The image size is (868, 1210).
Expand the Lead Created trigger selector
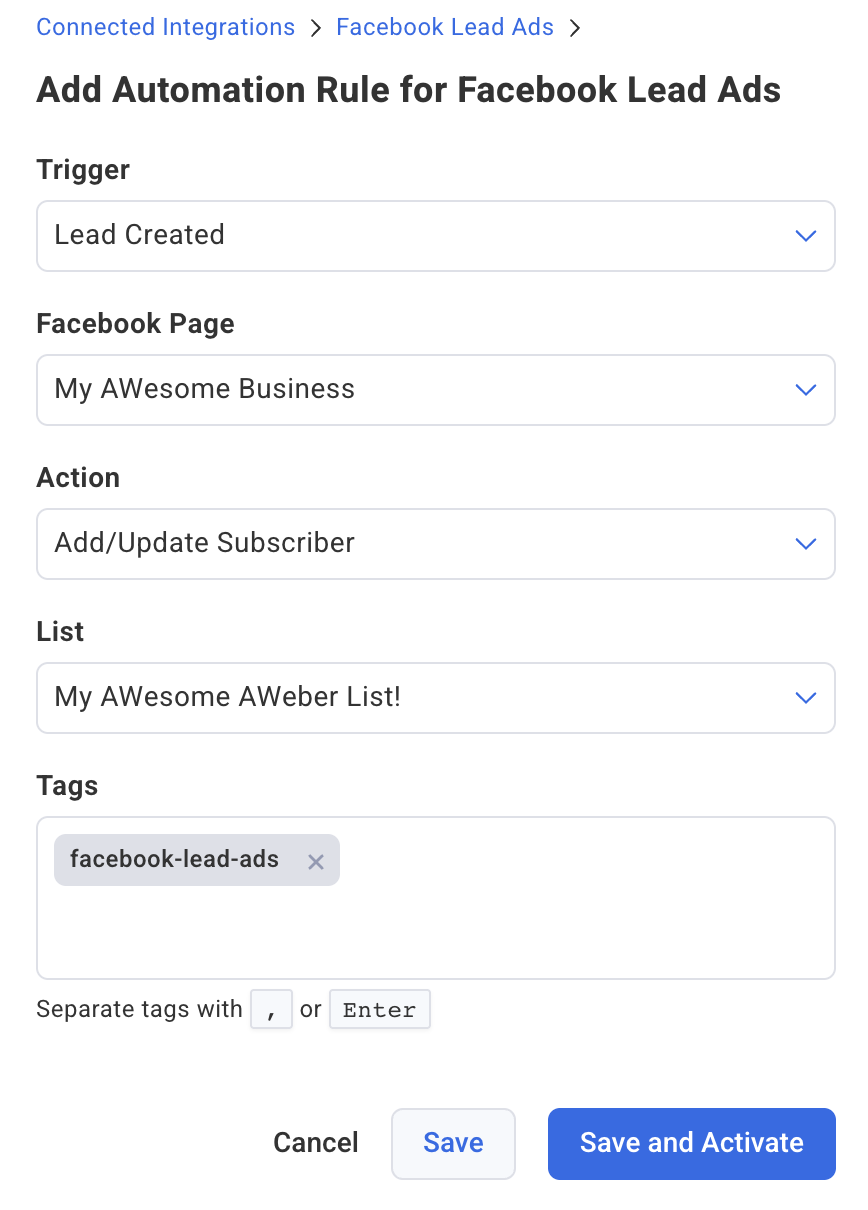tap(435, 236)
